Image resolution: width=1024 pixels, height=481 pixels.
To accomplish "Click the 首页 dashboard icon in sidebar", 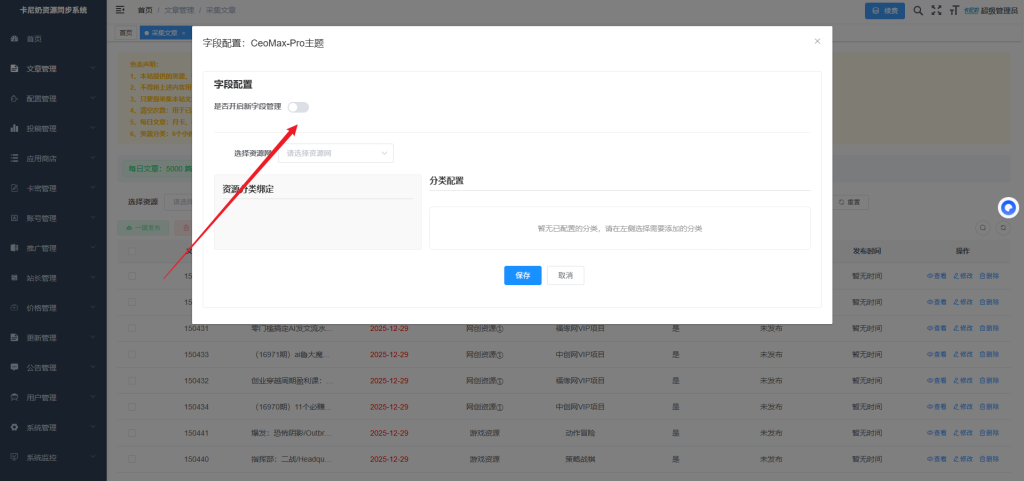I will point(14,39).
